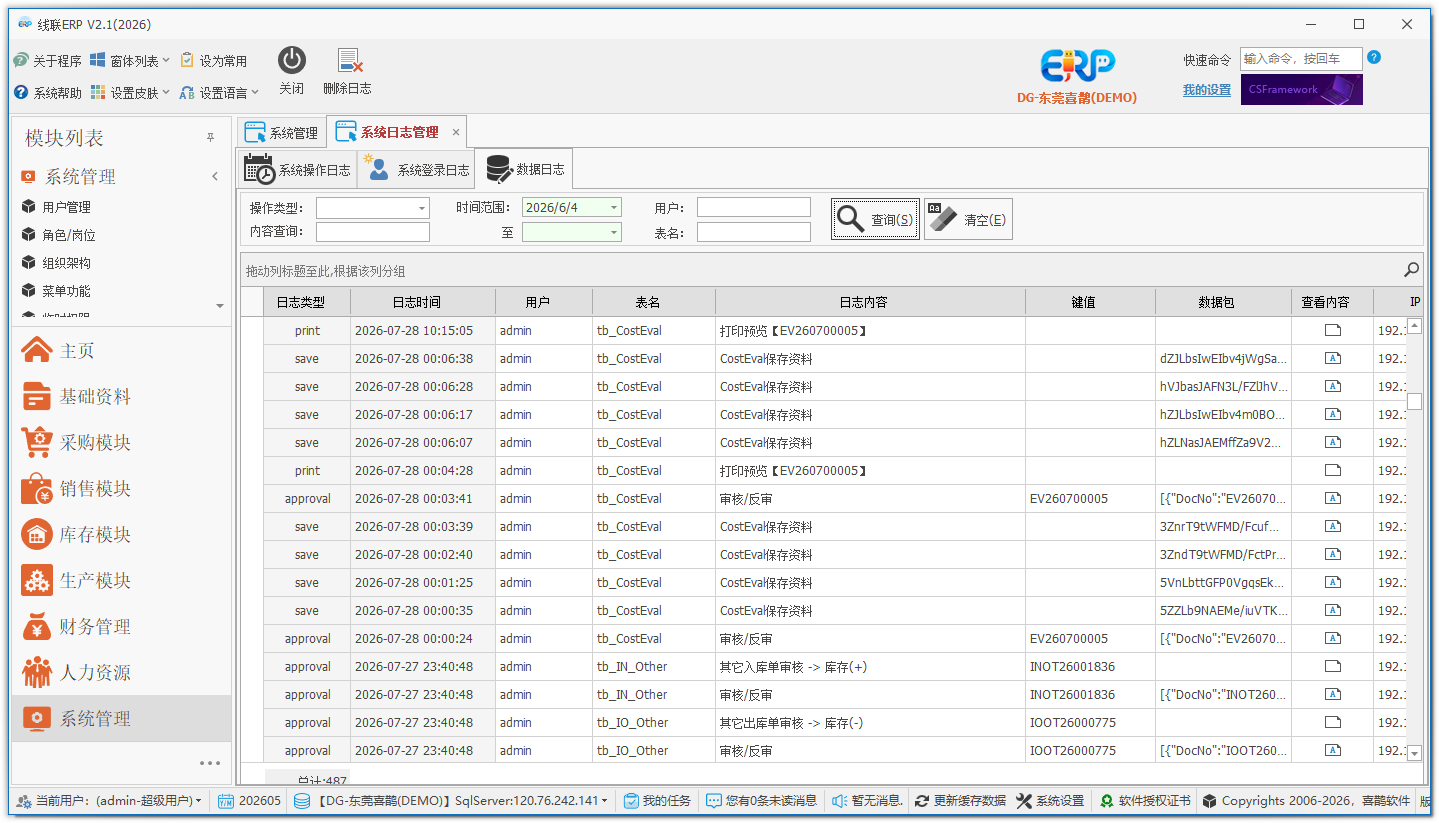
Task: Open 组织架构 in module tree
Action: point(66,263)
